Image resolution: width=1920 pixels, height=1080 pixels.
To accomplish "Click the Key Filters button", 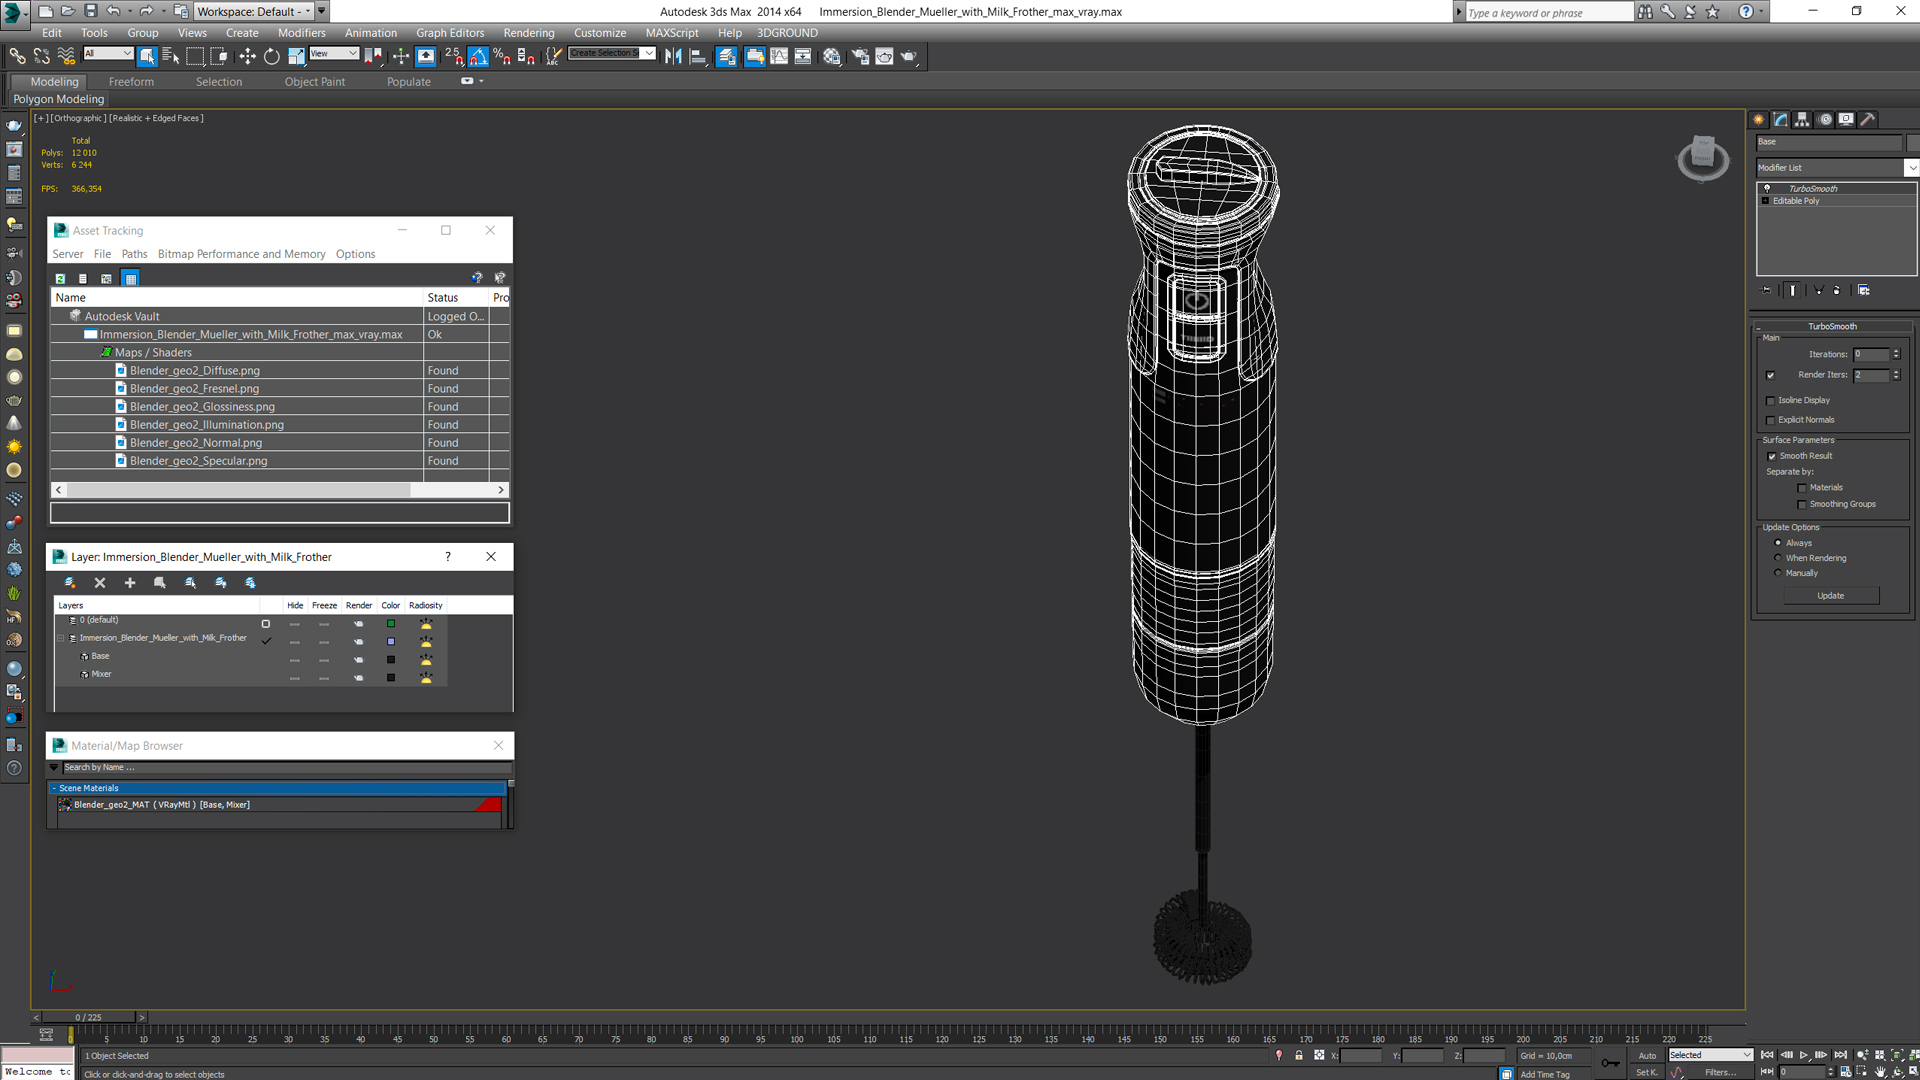I will [1720, 1072].
